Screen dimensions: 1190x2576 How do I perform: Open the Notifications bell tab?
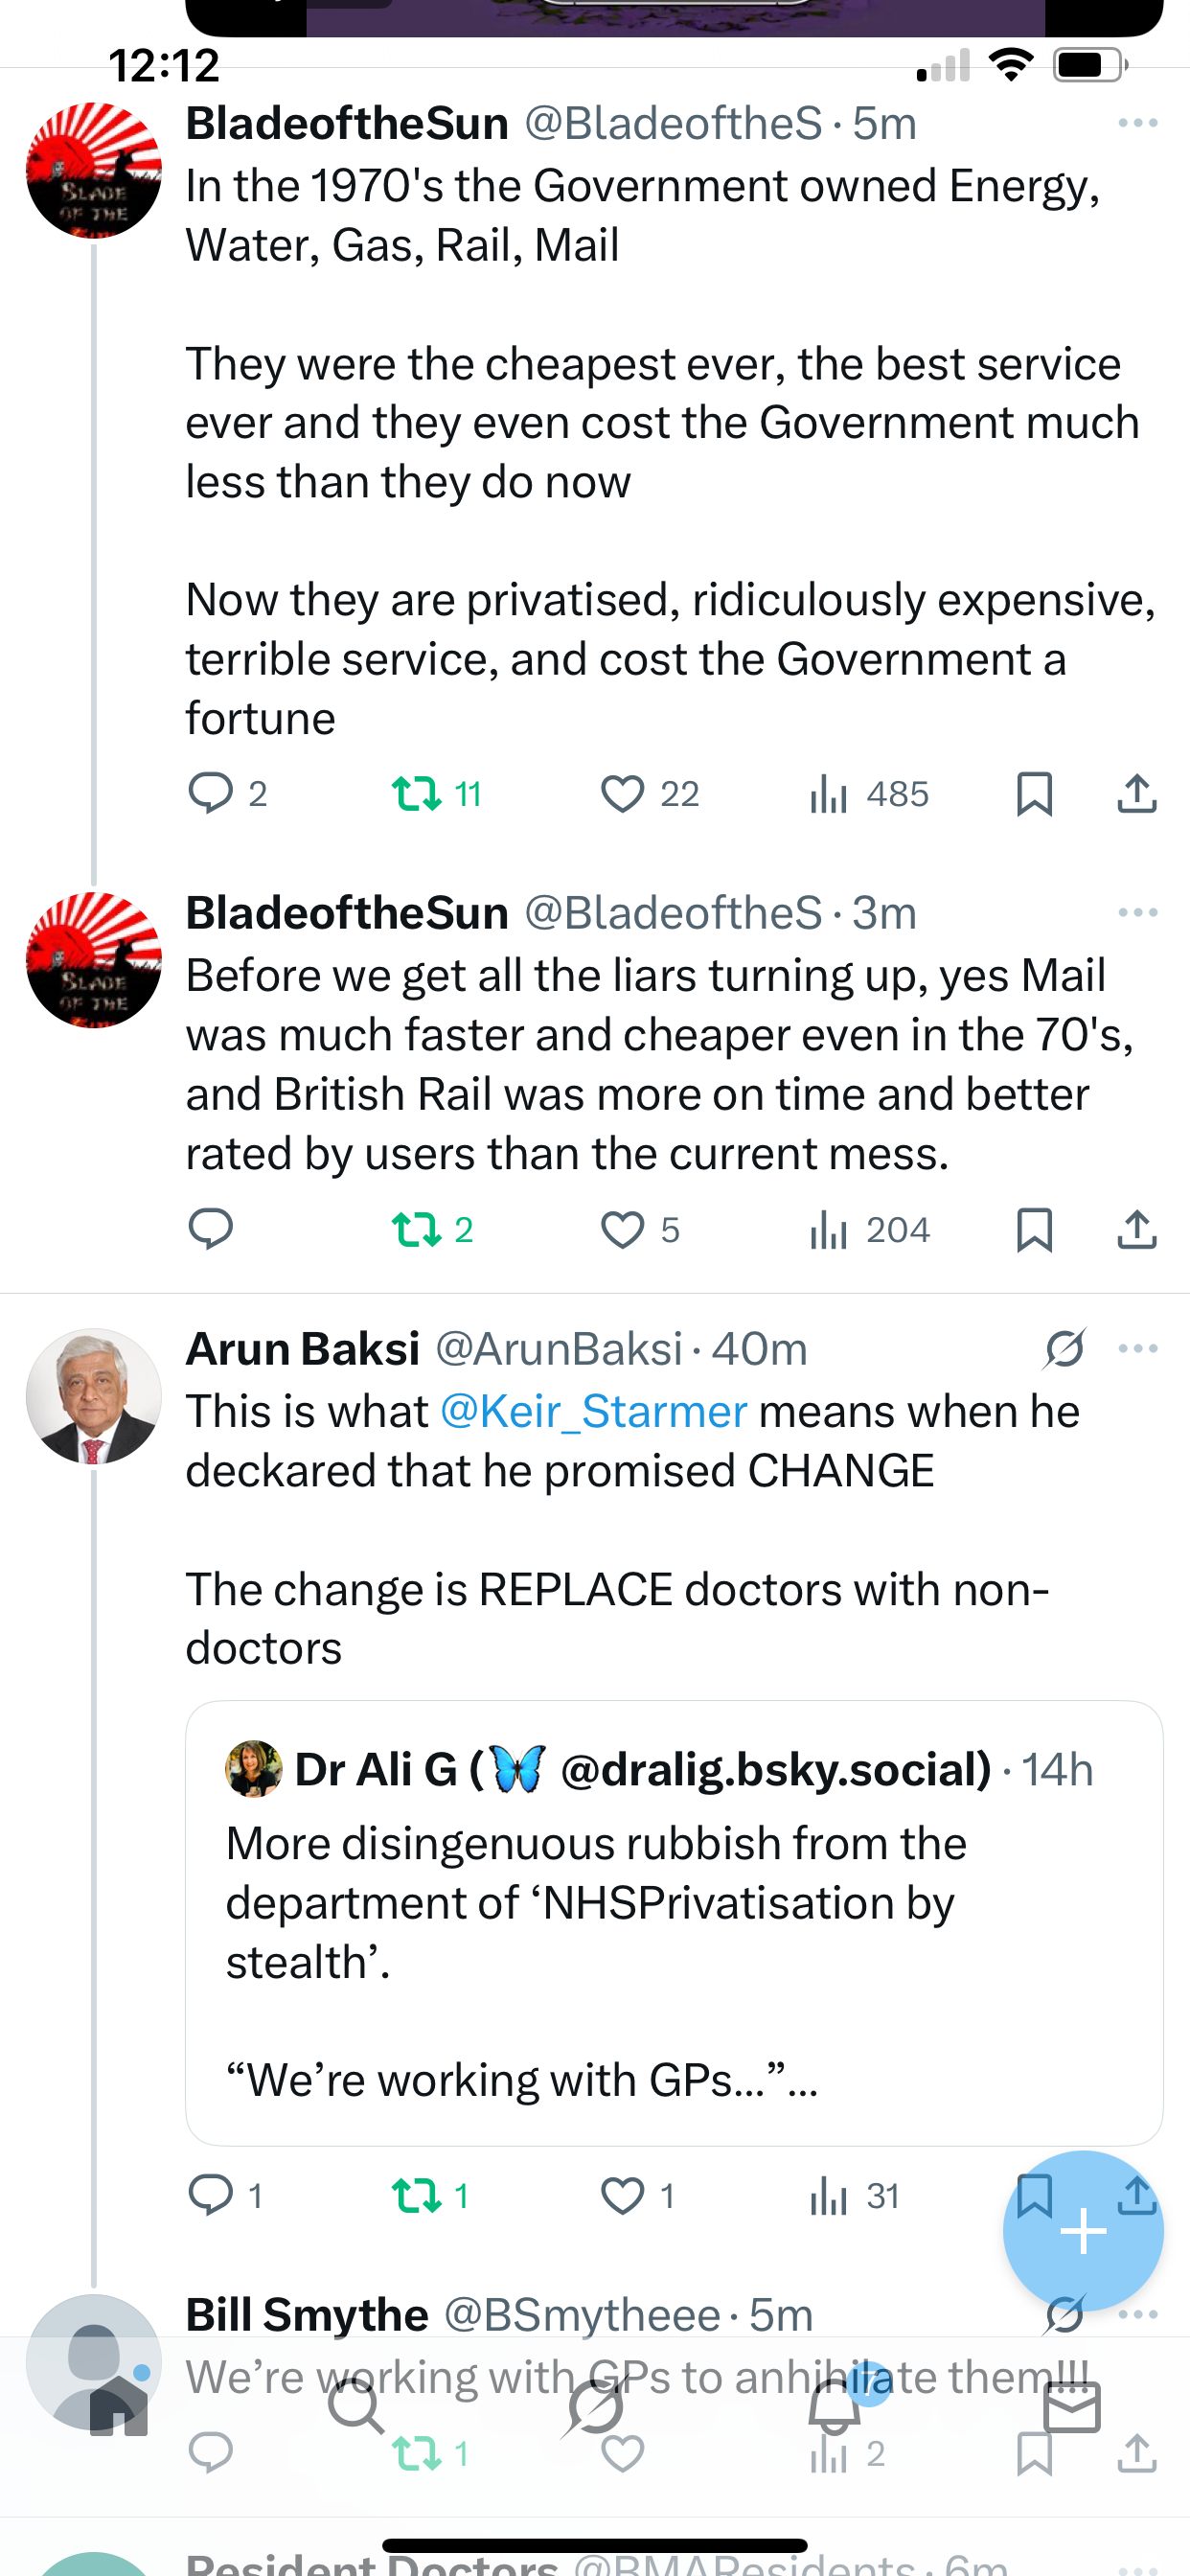point(835,2406)
